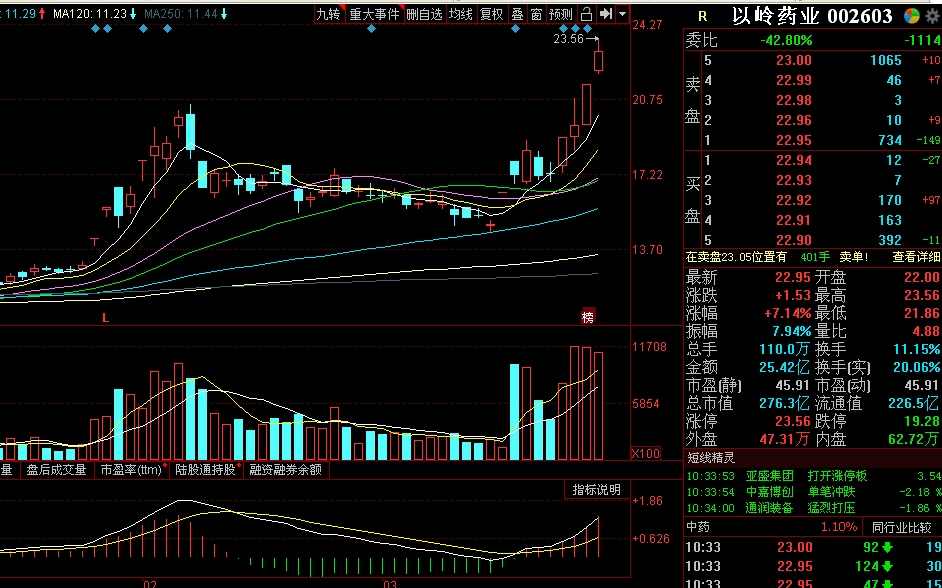This screenshot has height=588, width=942.
Task: Click the 同行业比较 button
Action: (x=902, y=528)
